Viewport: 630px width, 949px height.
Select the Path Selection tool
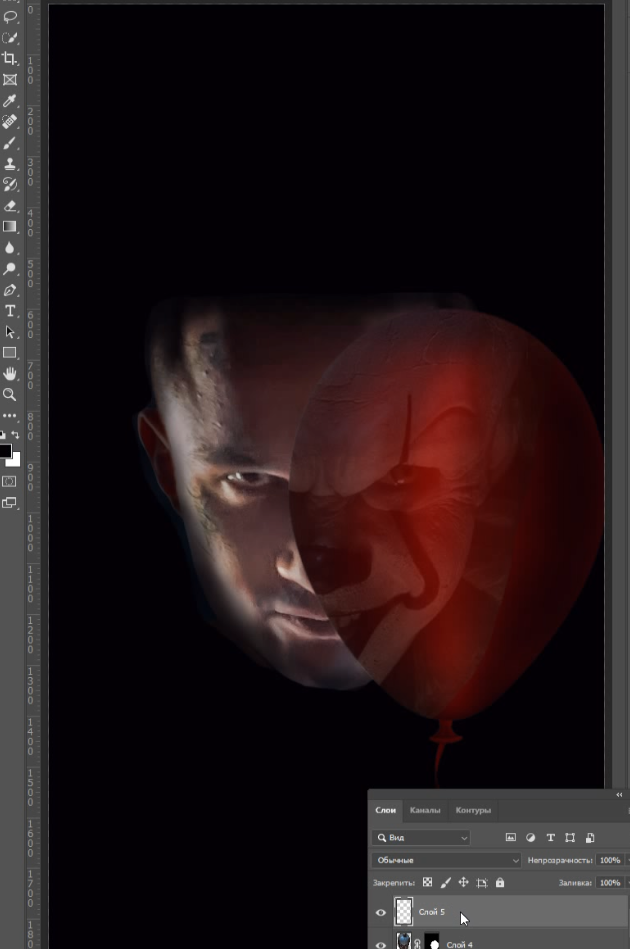tap(10, 332)
